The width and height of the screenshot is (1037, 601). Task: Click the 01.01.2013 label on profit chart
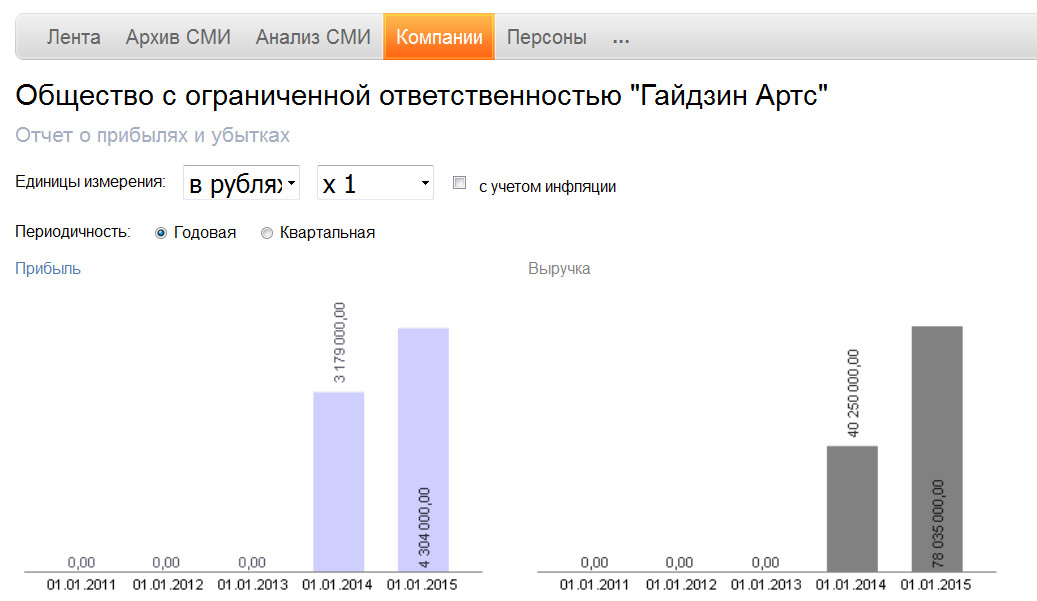pos(253,585)
